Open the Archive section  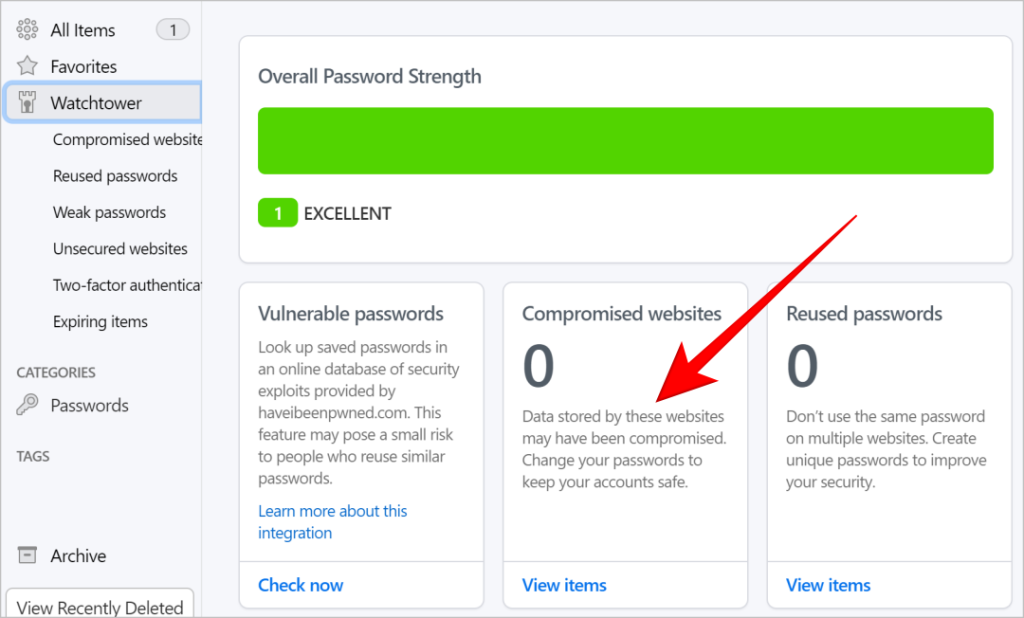[x=78, y=556]
